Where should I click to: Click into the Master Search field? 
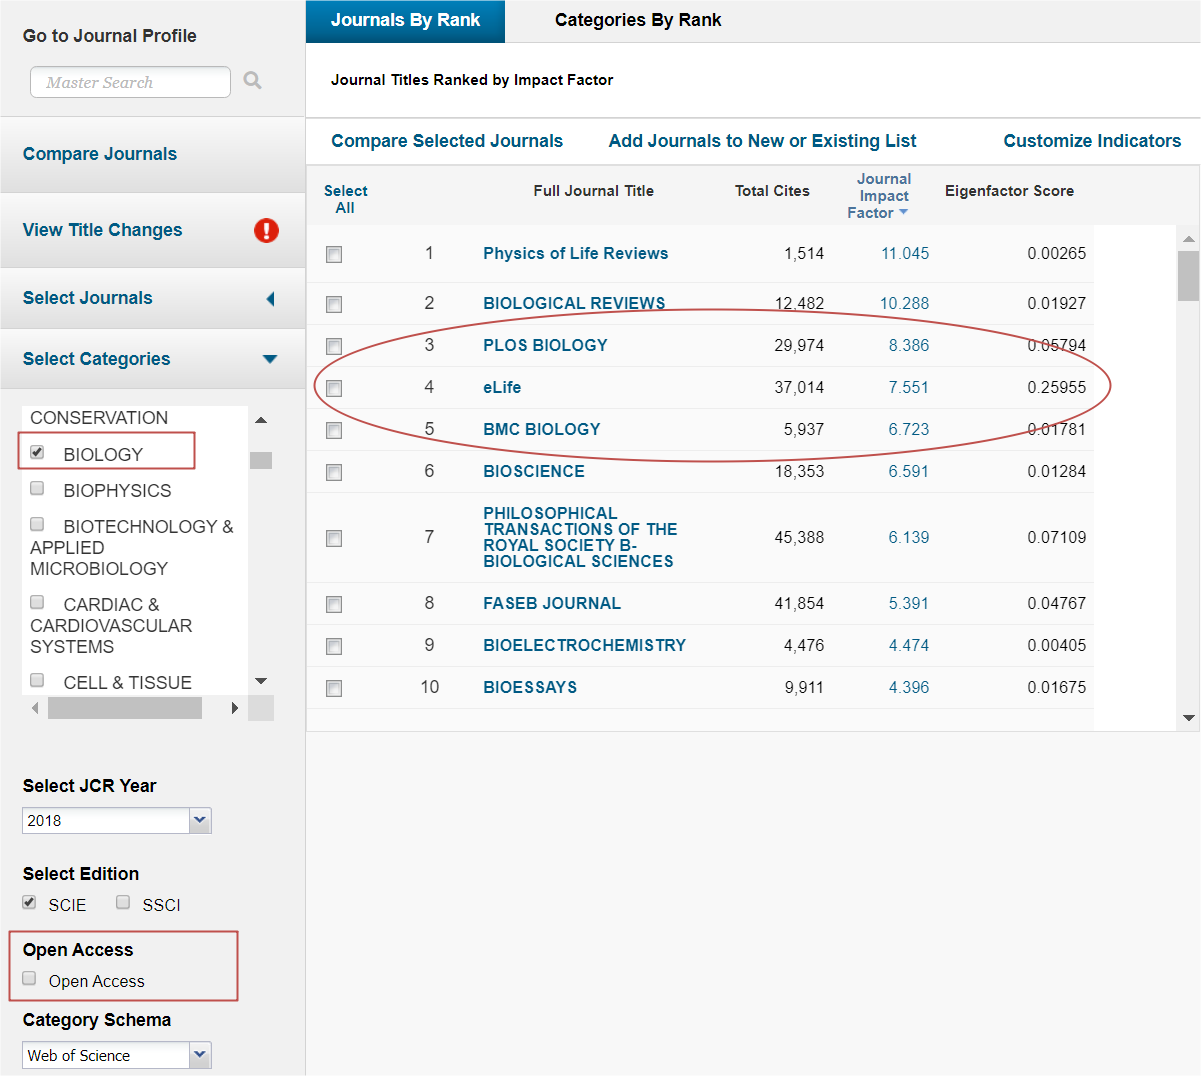click(x=130, y=82)
